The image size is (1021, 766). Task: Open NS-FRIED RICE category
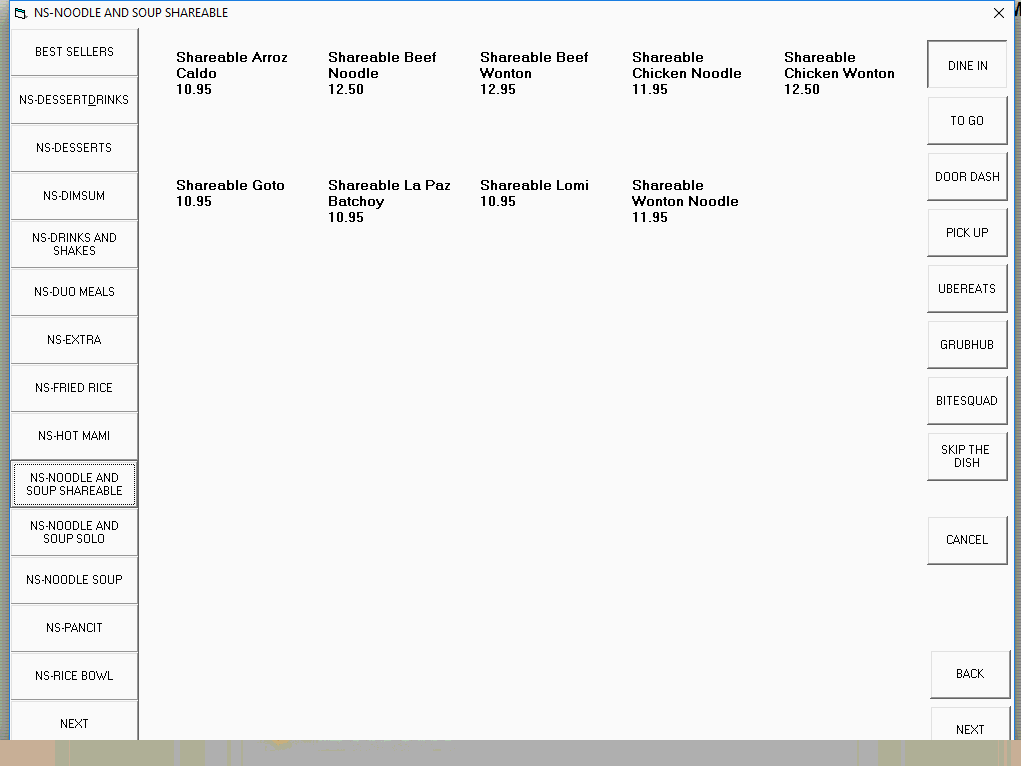pos(74,388)
